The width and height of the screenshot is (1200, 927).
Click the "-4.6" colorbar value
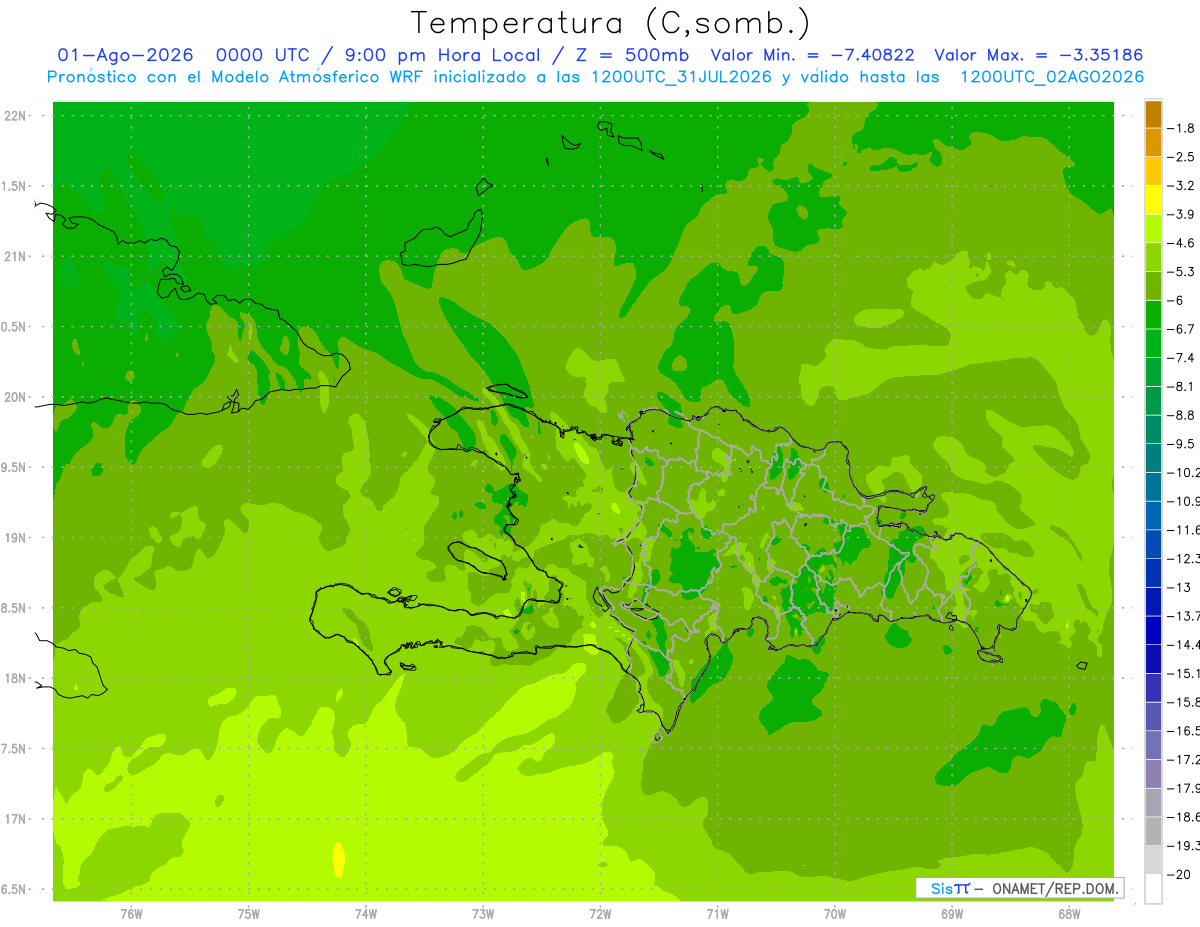(1182, 243)
